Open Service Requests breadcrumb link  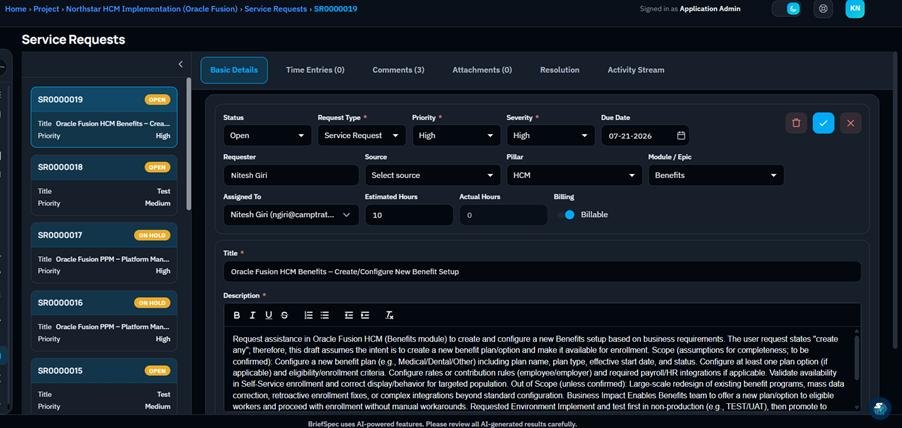[x=276, y=9]
